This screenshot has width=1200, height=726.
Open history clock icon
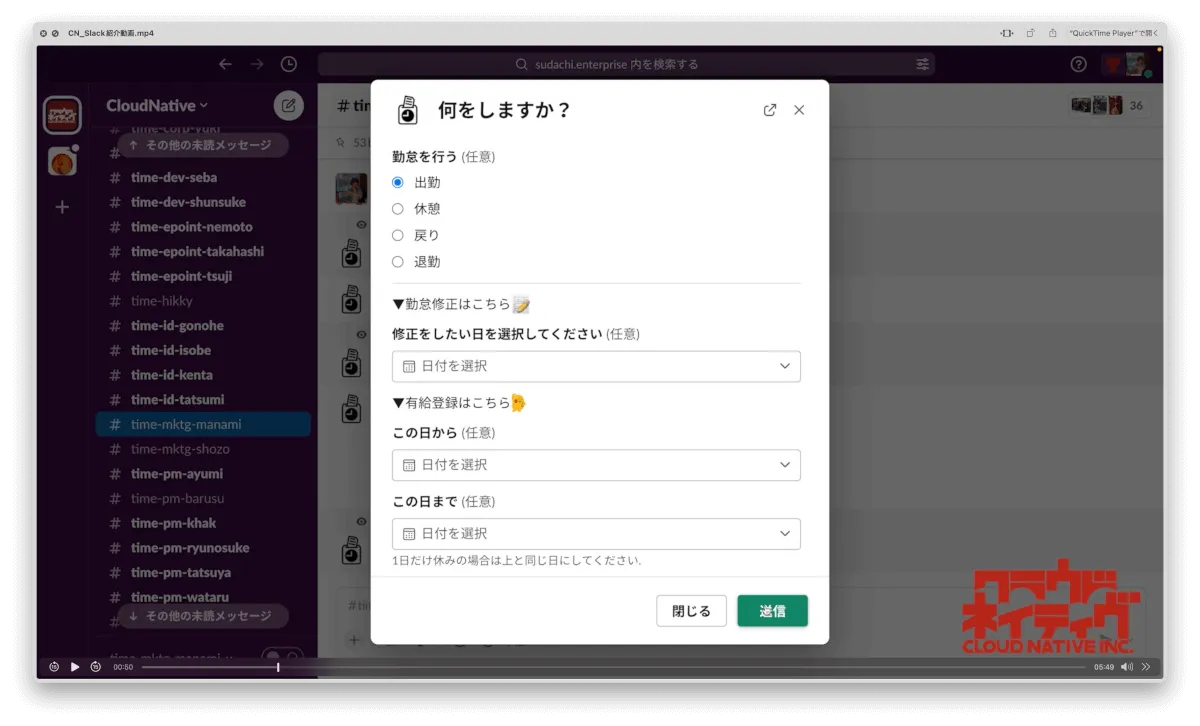289,64
